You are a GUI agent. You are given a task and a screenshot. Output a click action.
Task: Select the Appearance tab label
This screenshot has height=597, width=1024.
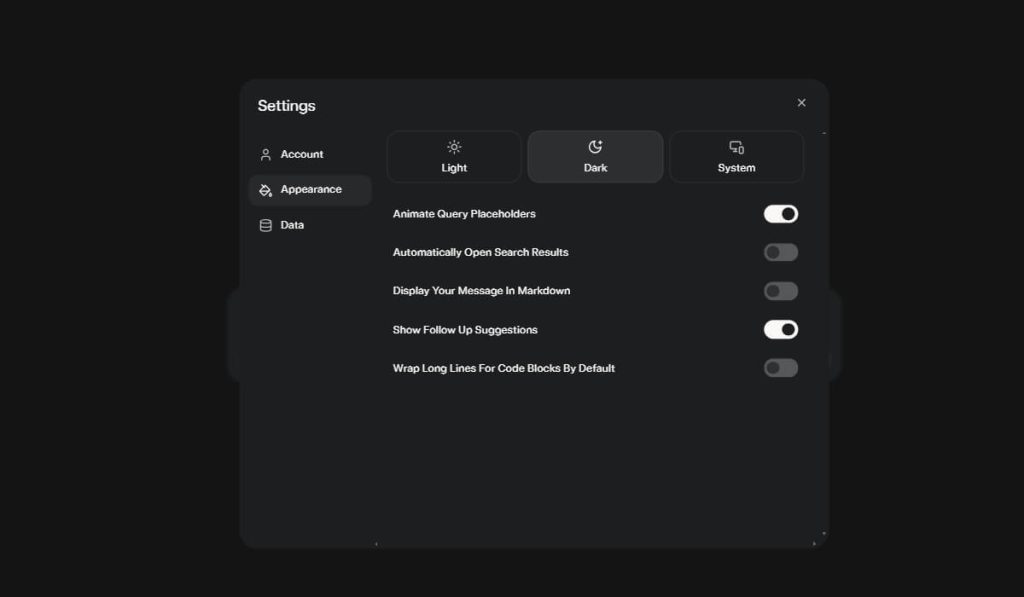coord(311,190)
